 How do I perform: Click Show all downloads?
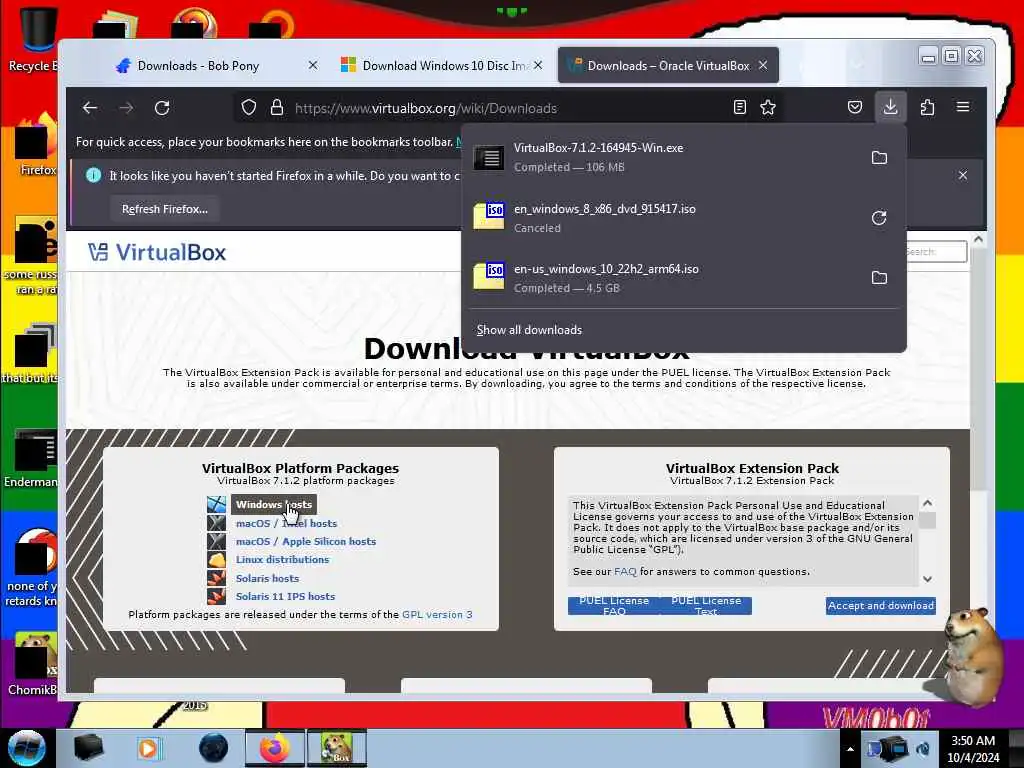click(529, 330)
